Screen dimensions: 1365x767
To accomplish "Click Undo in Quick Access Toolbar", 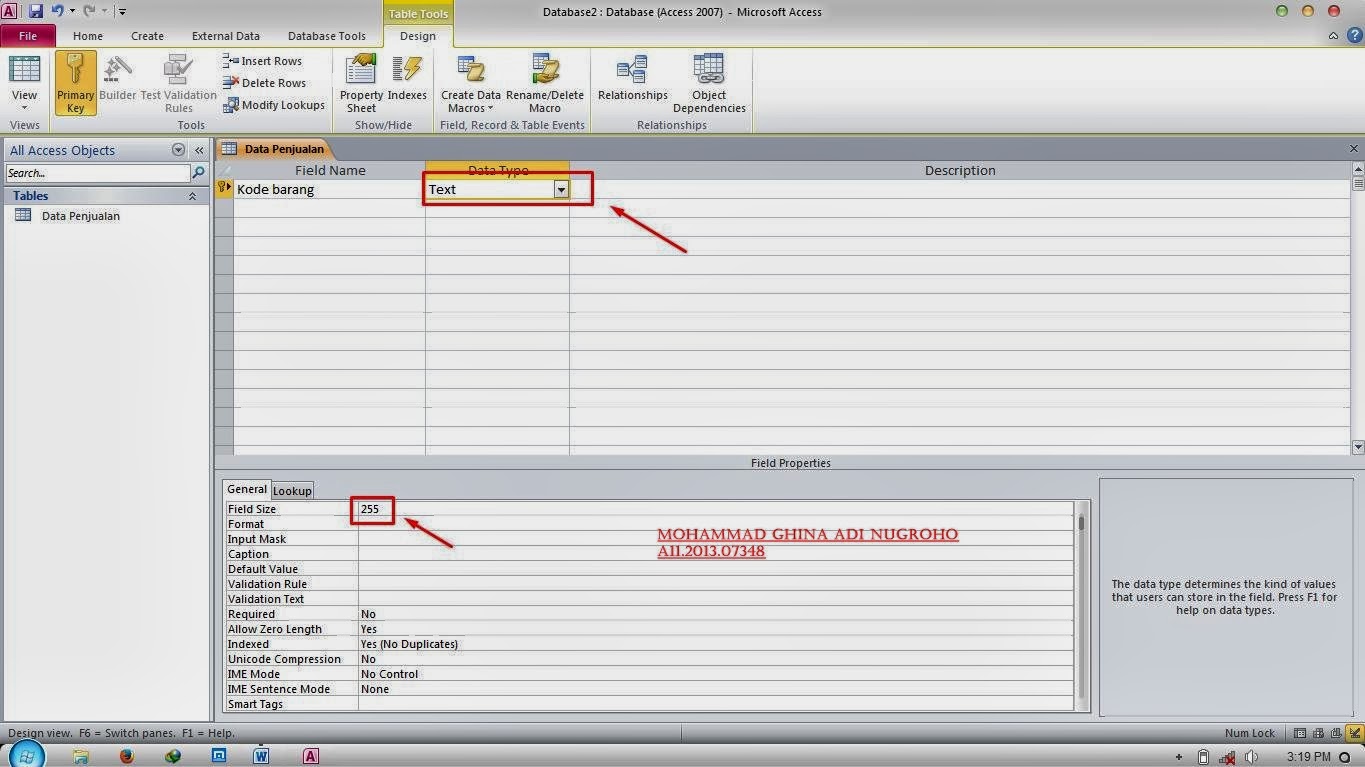I will pos(58,11).
